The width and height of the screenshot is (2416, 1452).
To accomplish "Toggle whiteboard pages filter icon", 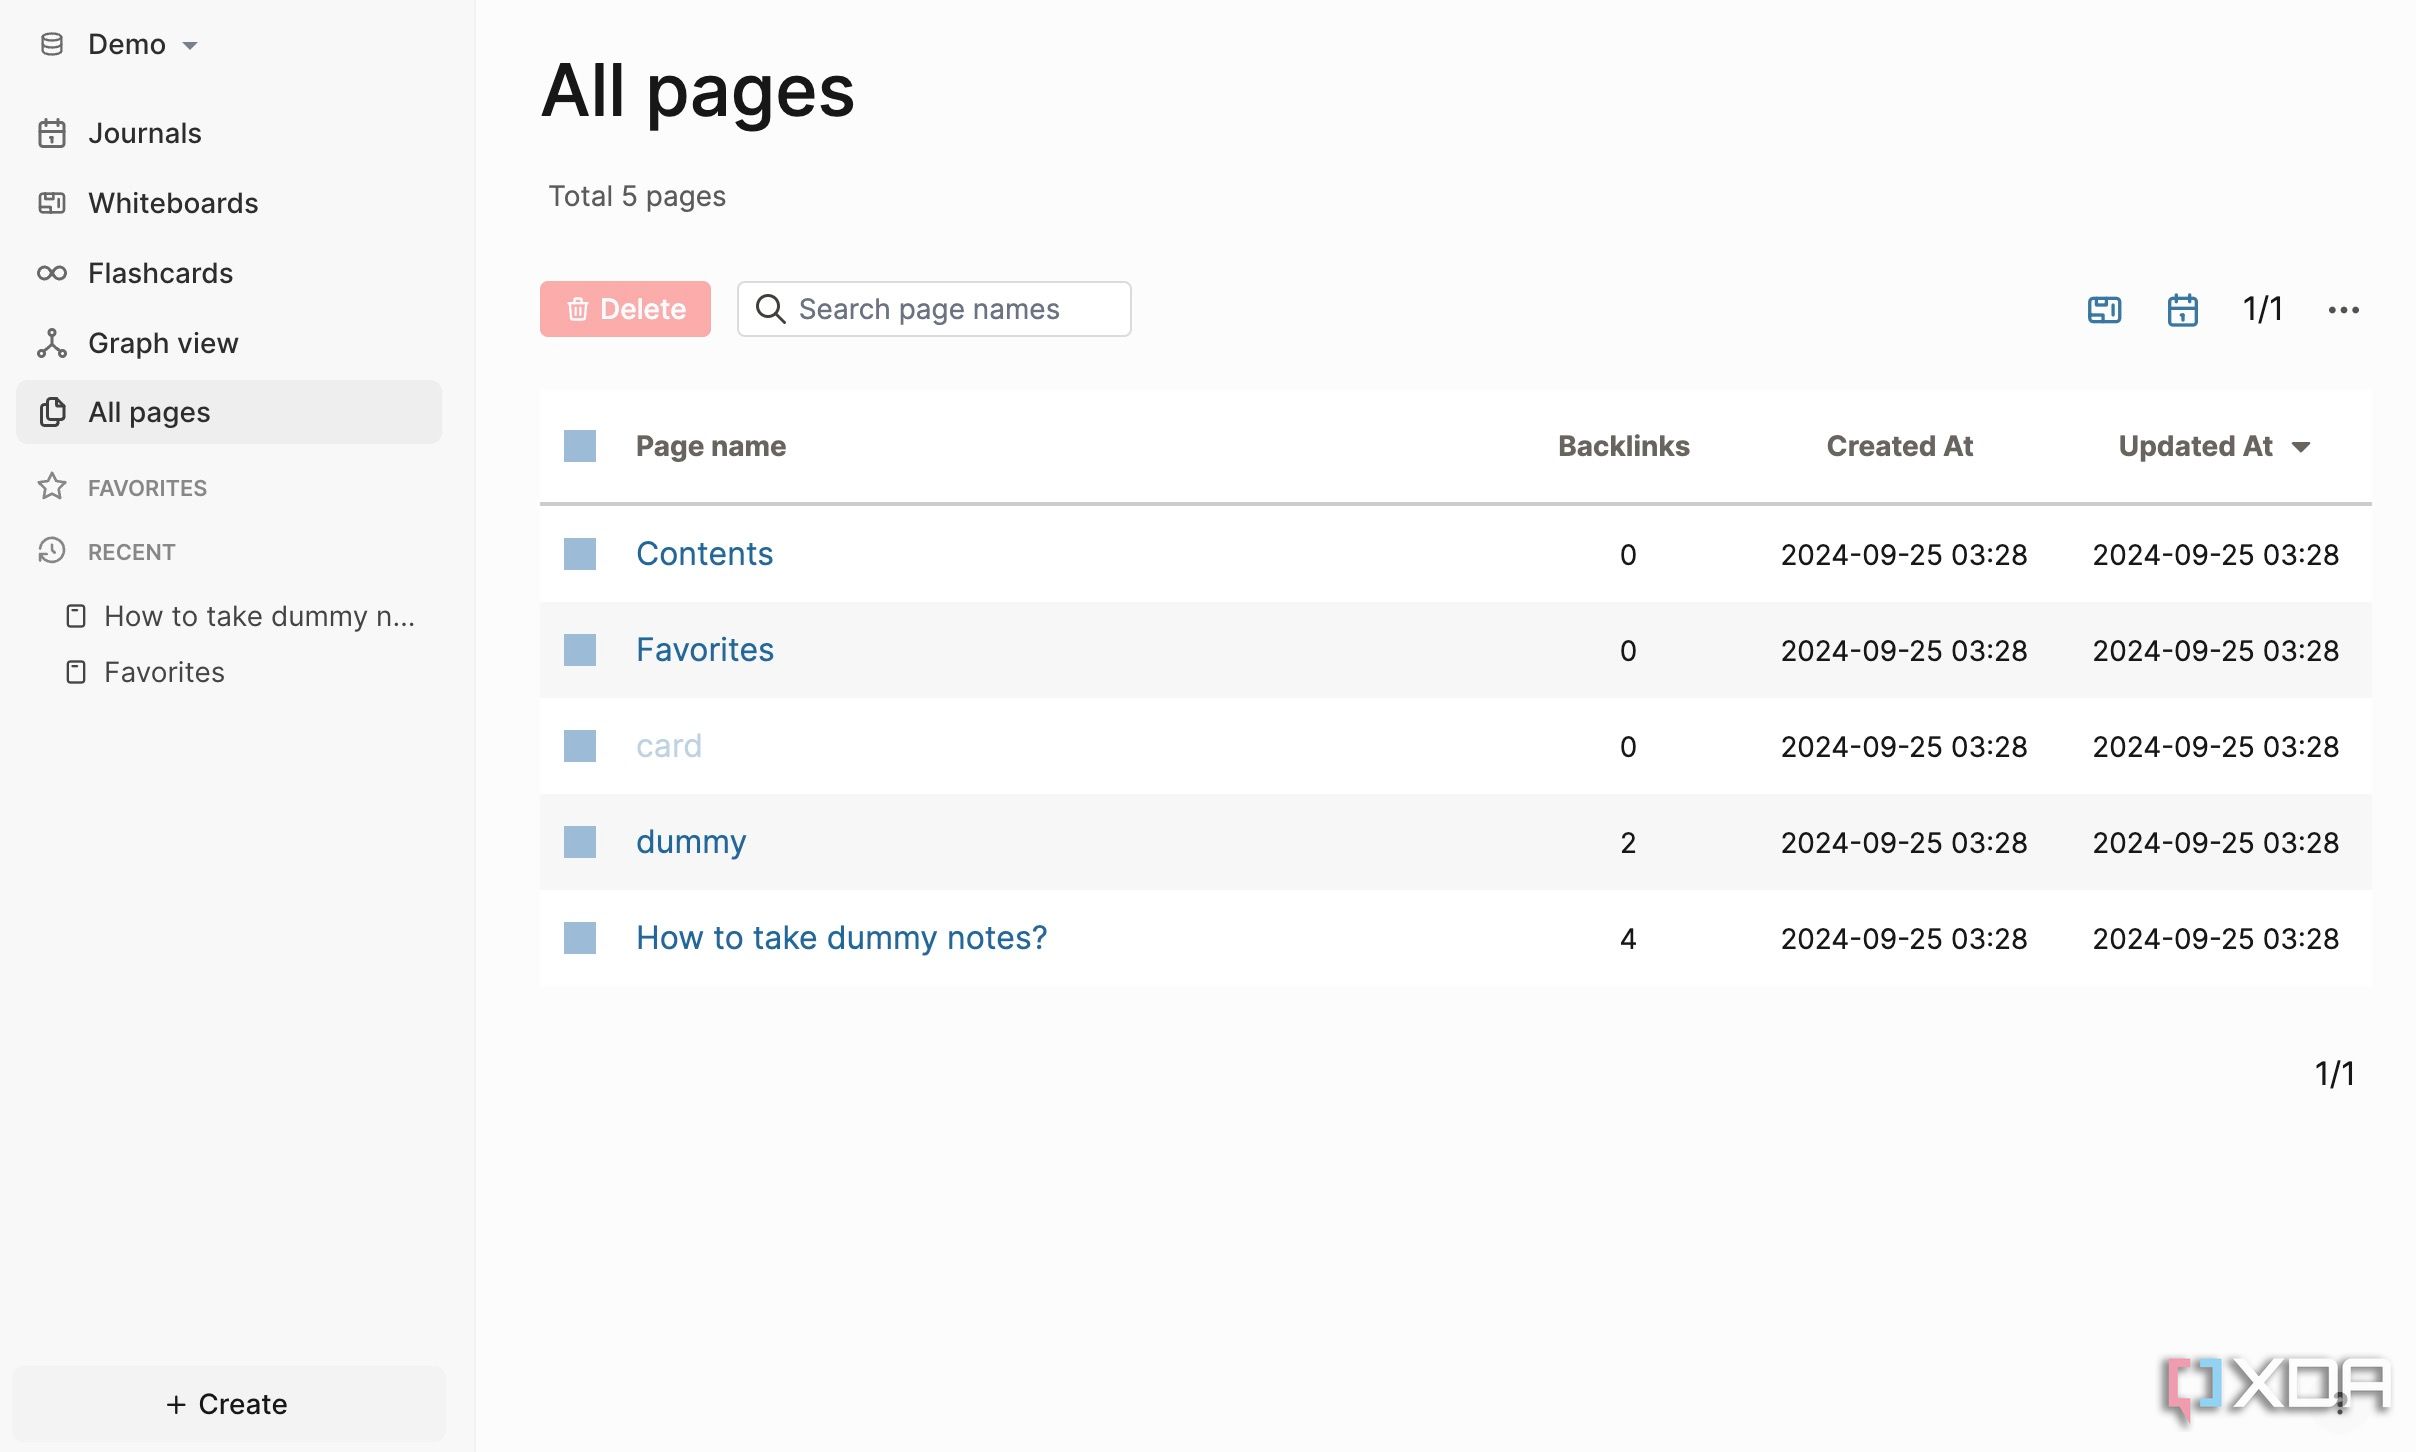I will click(x=2104, y=310).
